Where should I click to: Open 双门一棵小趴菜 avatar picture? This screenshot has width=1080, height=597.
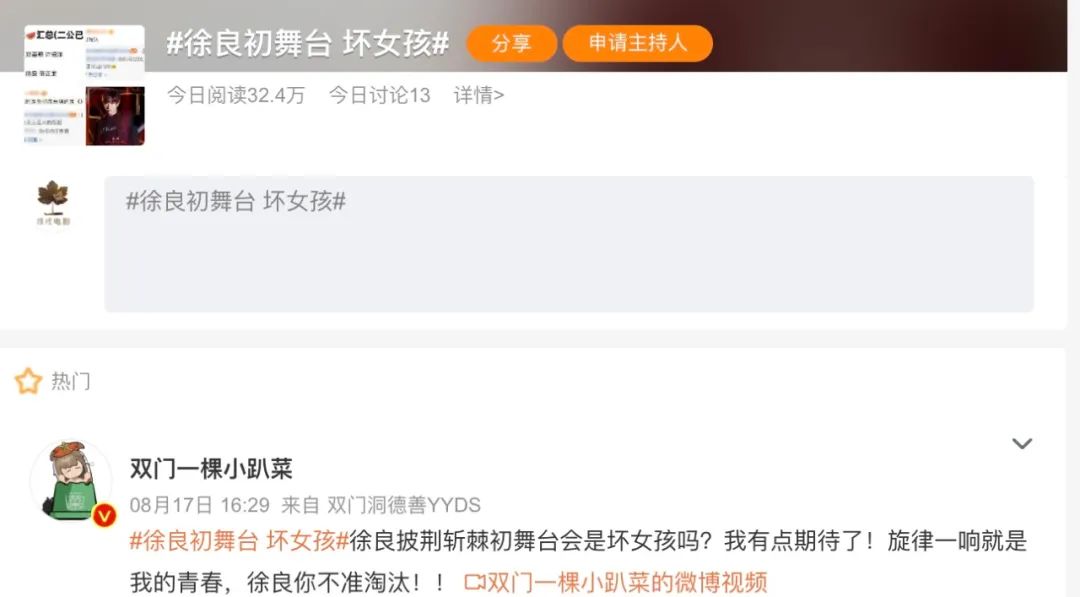(71, 481)
